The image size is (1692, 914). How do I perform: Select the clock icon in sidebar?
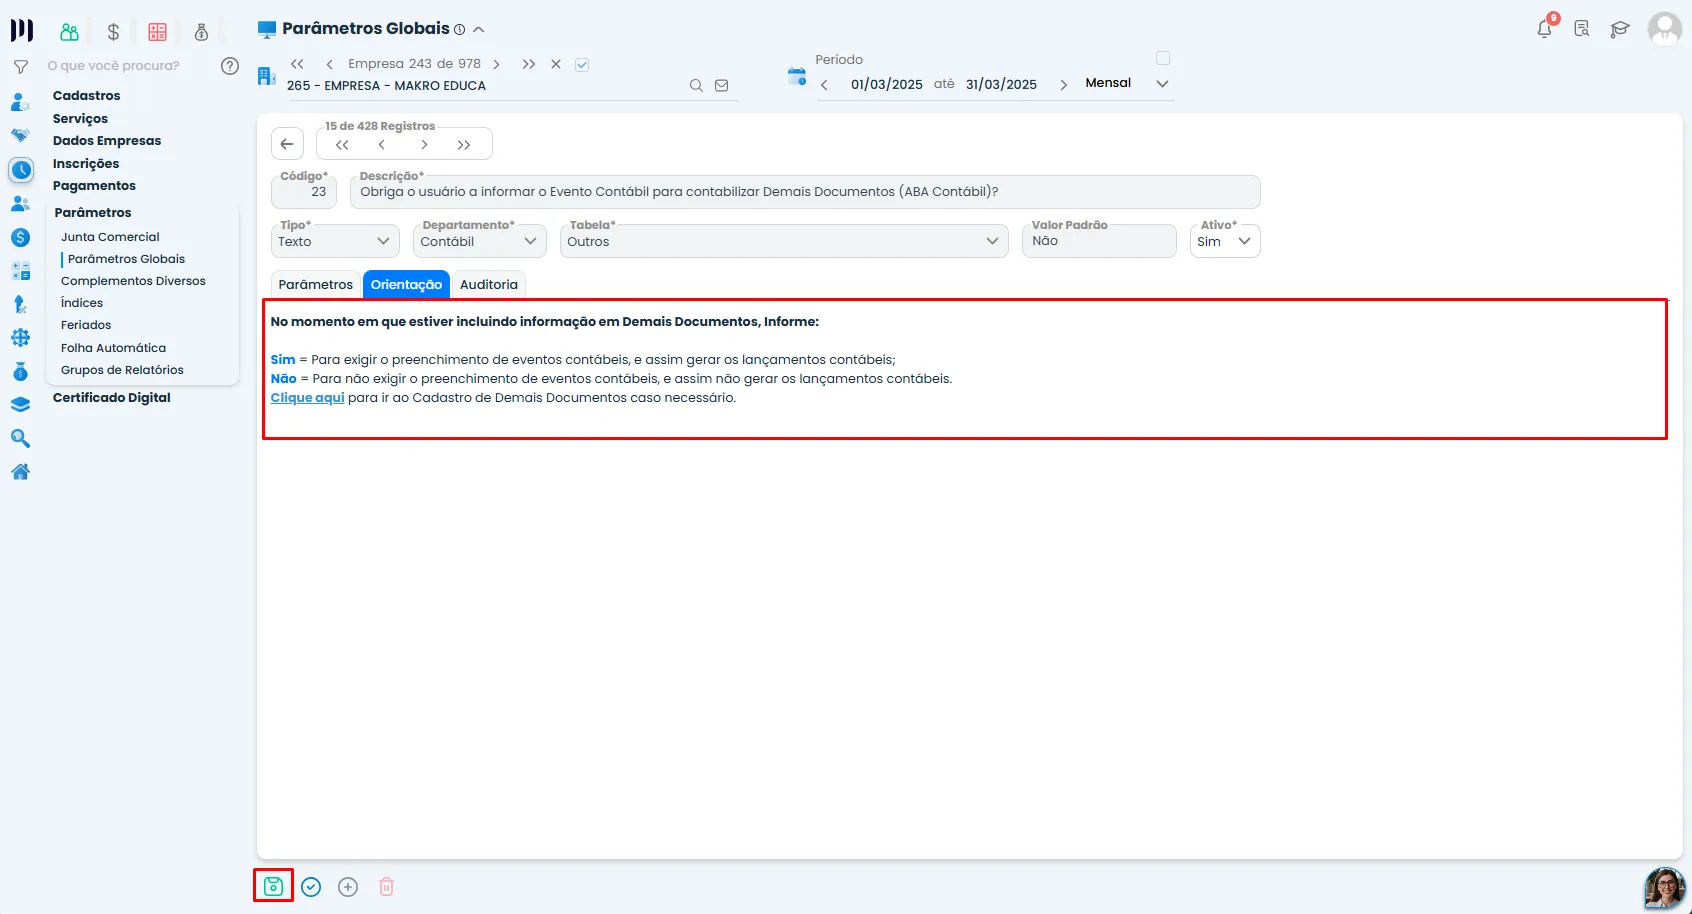(21, 170)
